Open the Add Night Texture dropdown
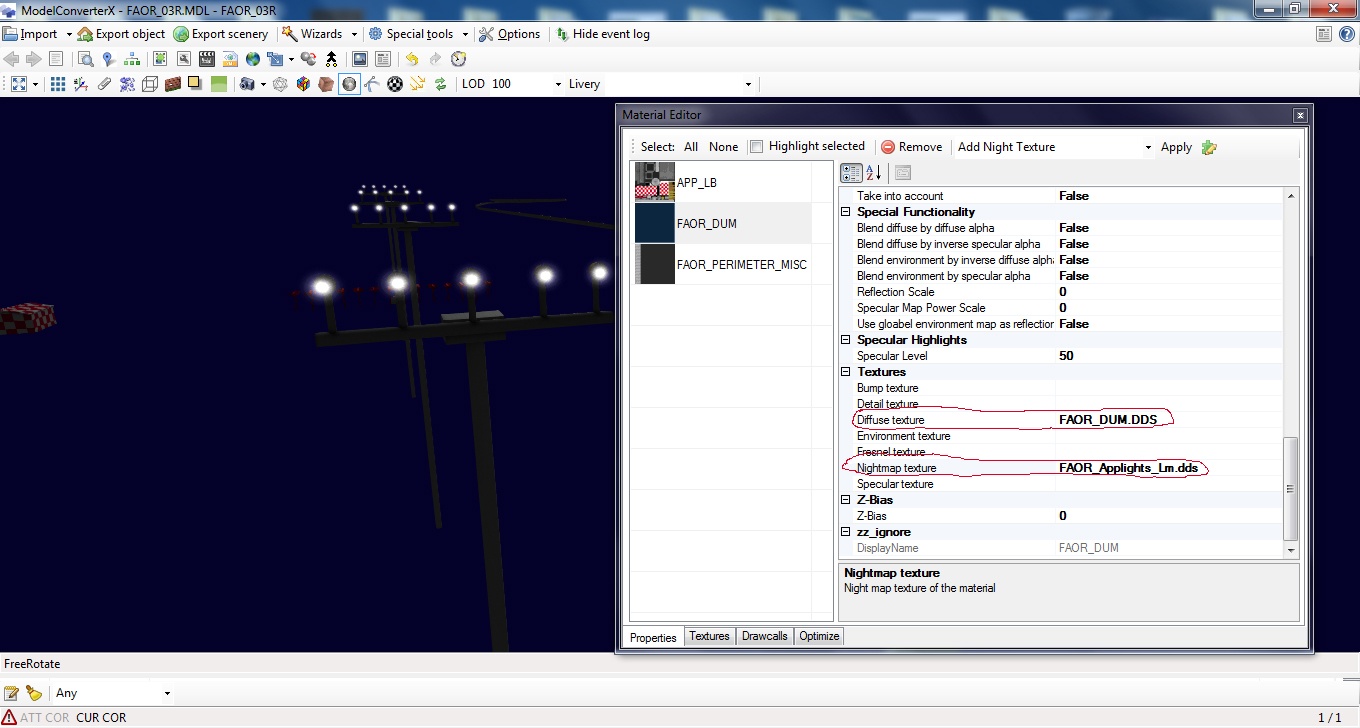Image resolution: width=1360 pixels, height=728 pixels. coord(1148,147)
